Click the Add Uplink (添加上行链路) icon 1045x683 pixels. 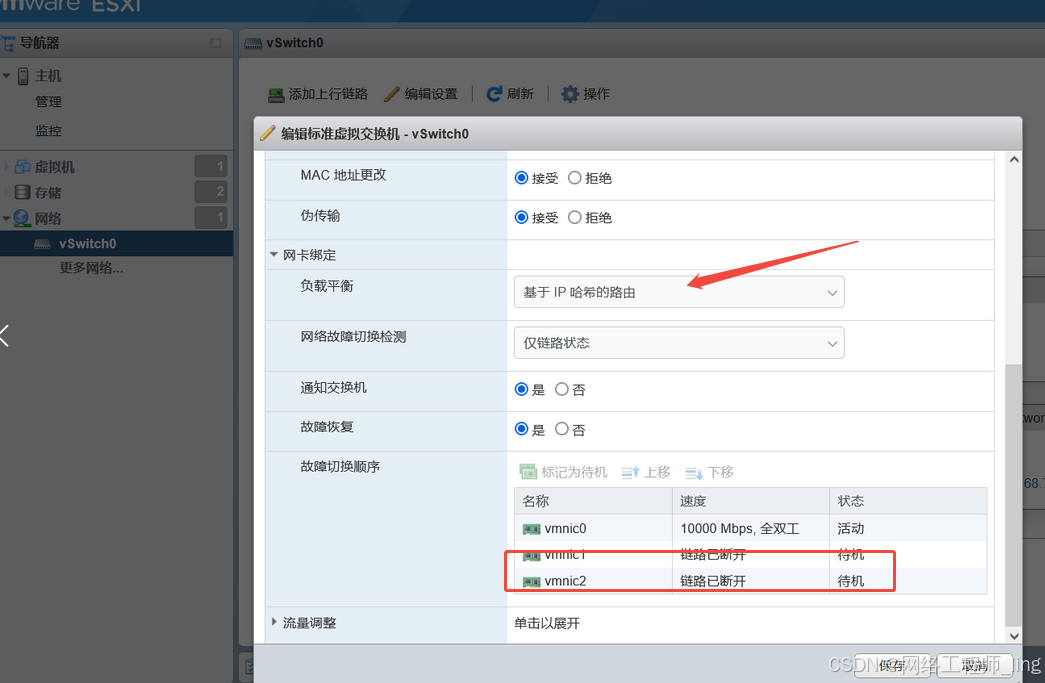click(x=276, y=95)
